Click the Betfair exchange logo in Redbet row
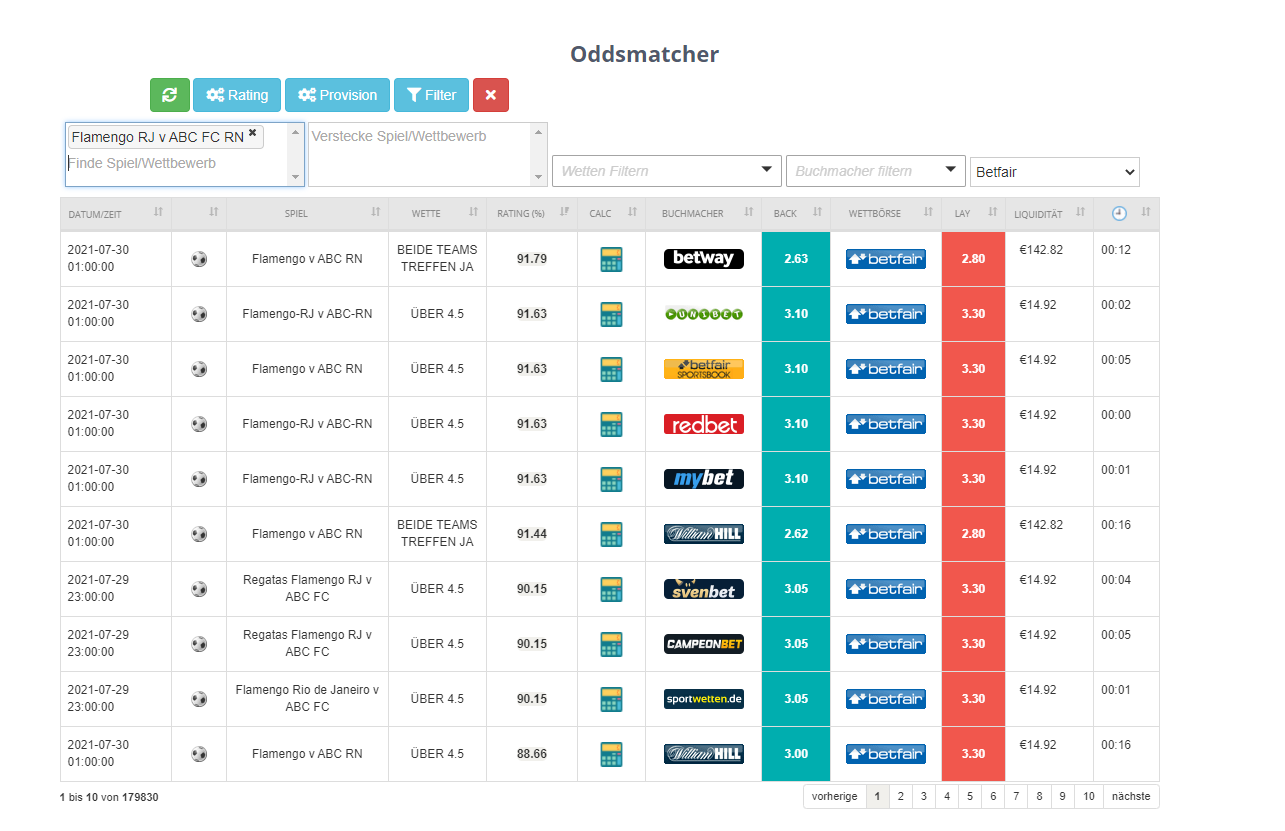 [886, 424]
